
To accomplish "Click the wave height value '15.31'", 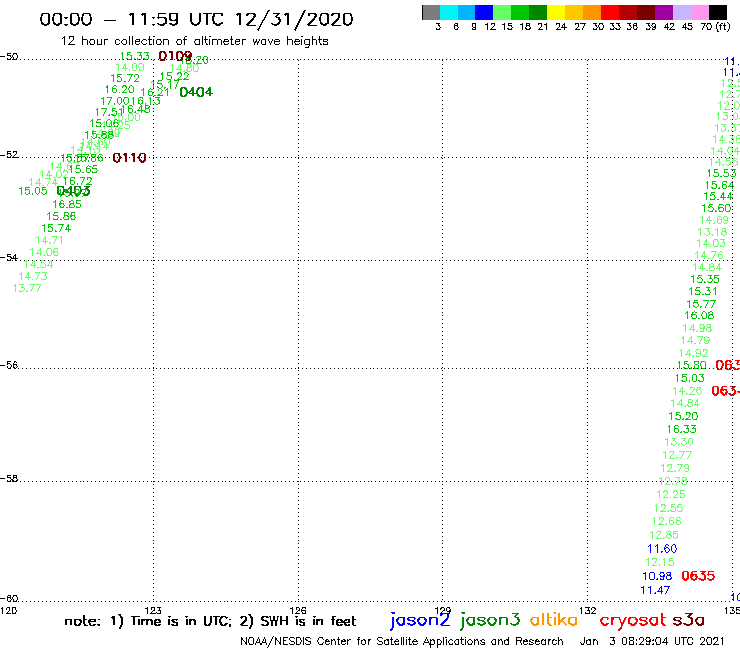I will [703, 291].
